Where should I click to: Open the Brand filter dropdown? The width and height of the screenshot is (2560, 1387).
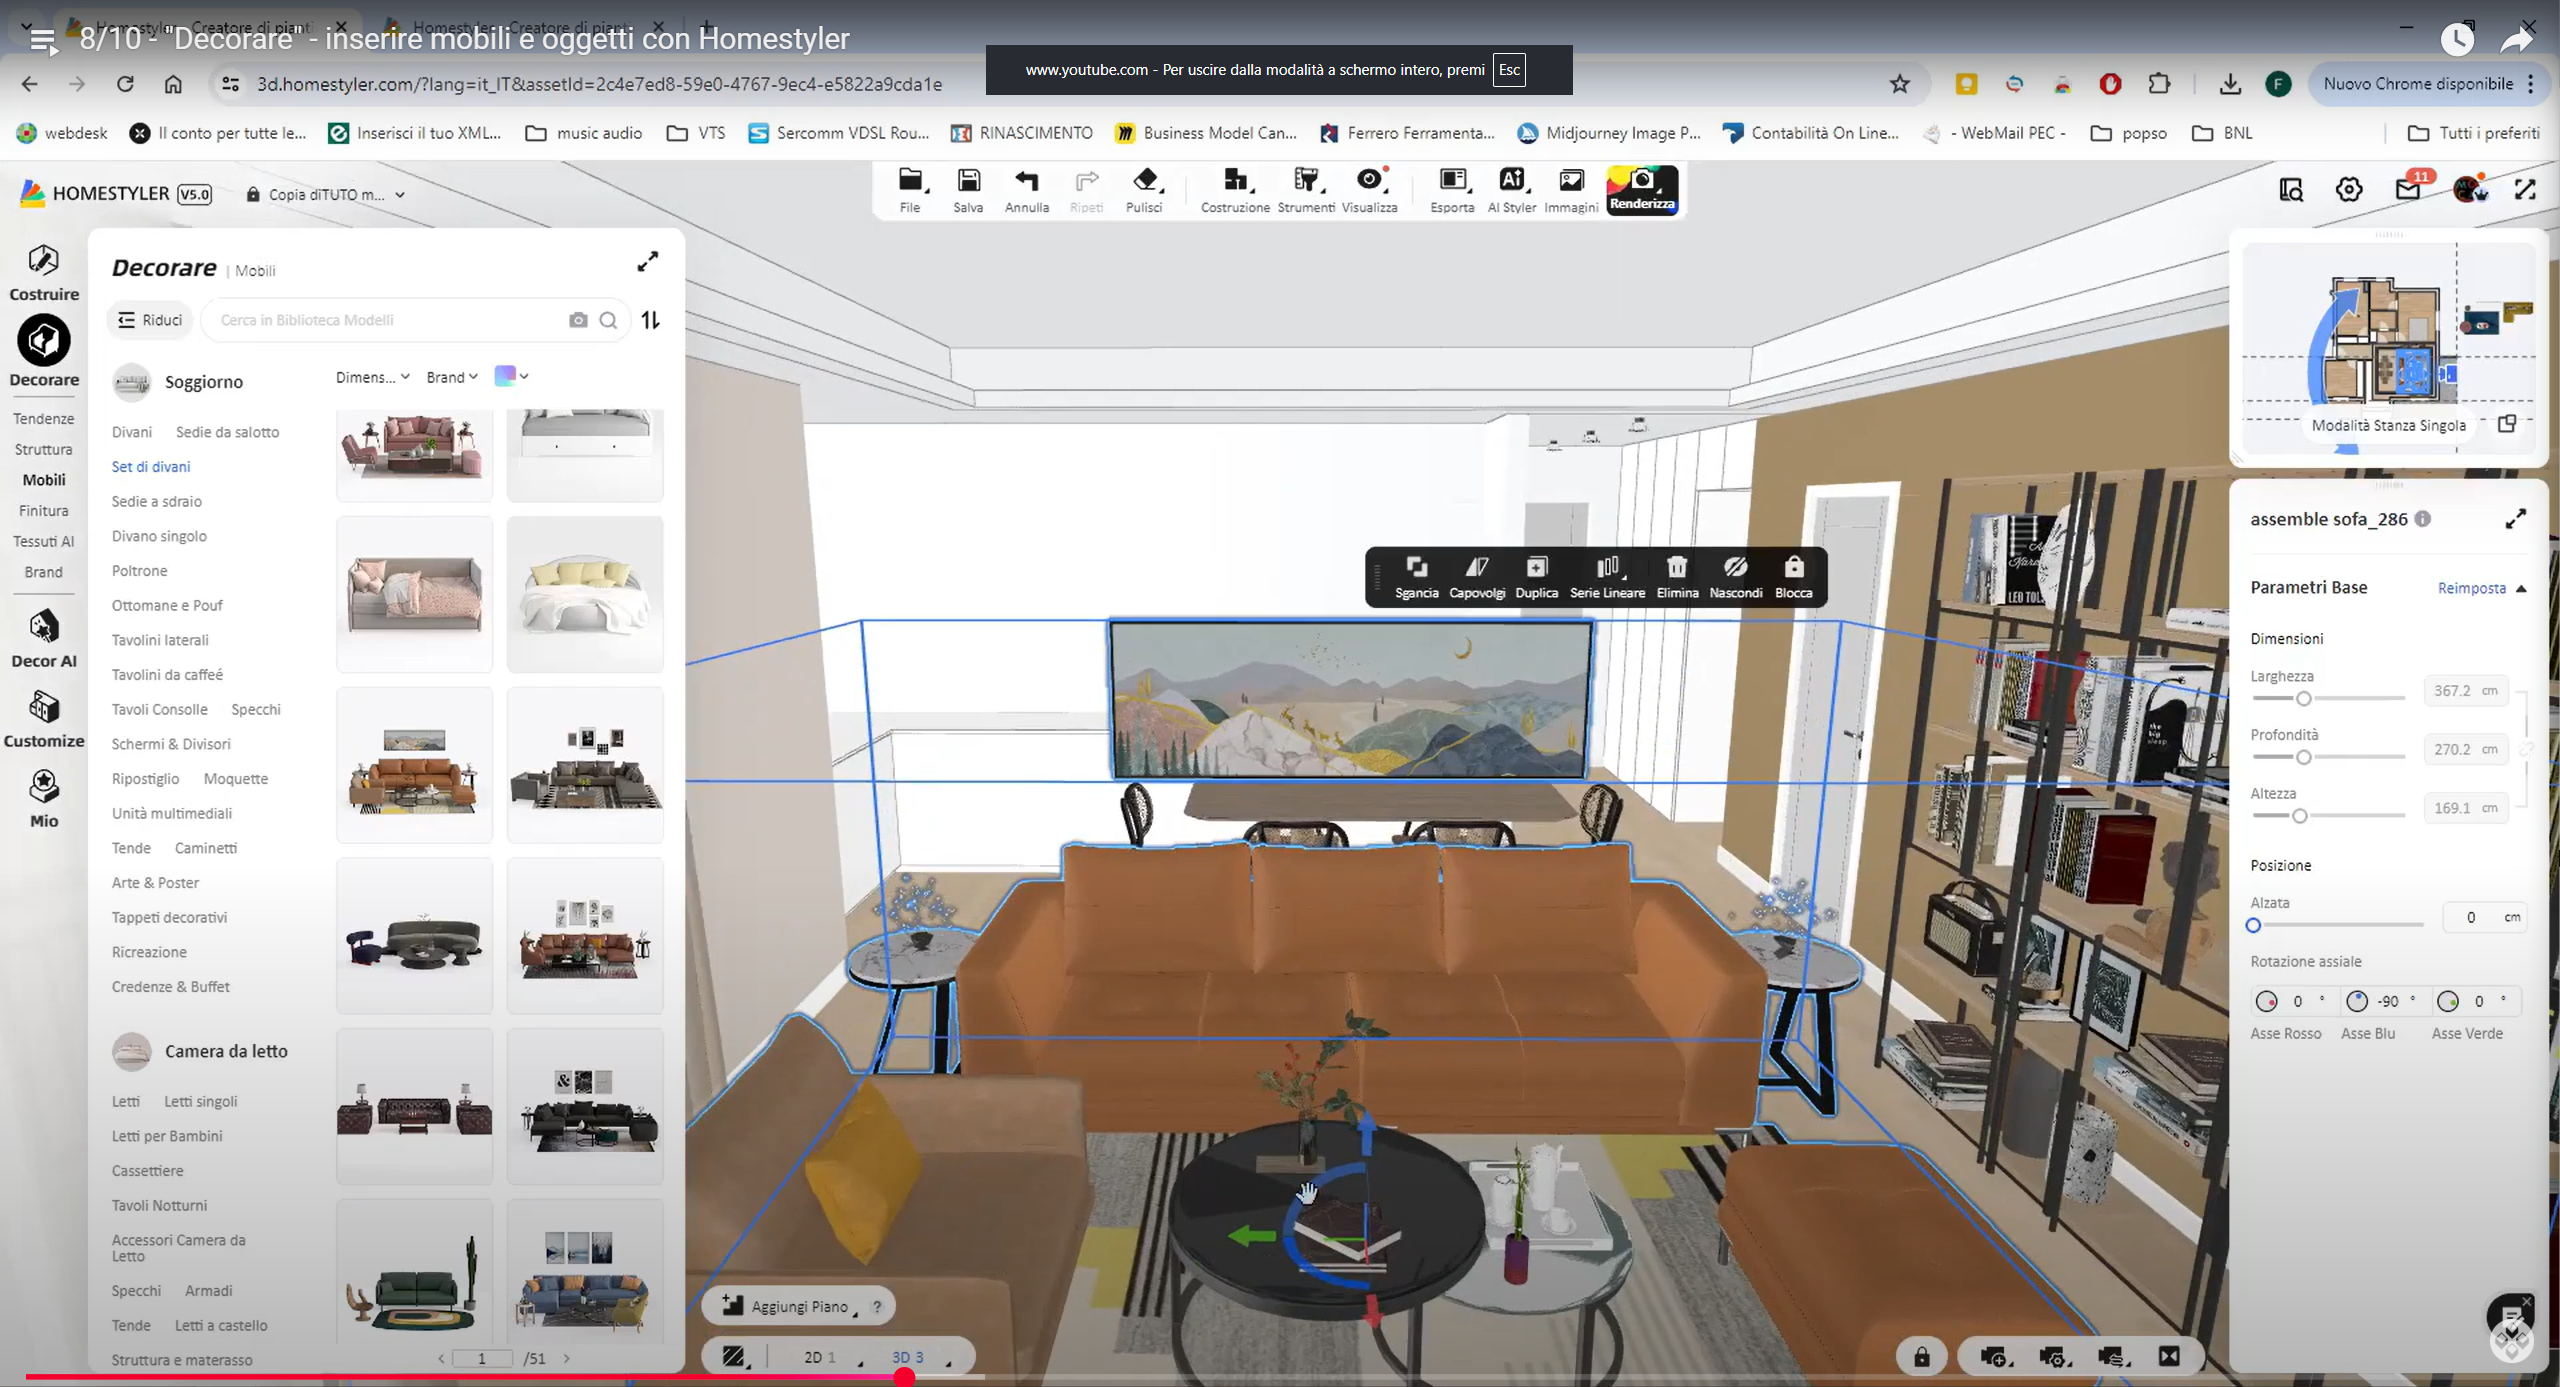click(451, 377)
